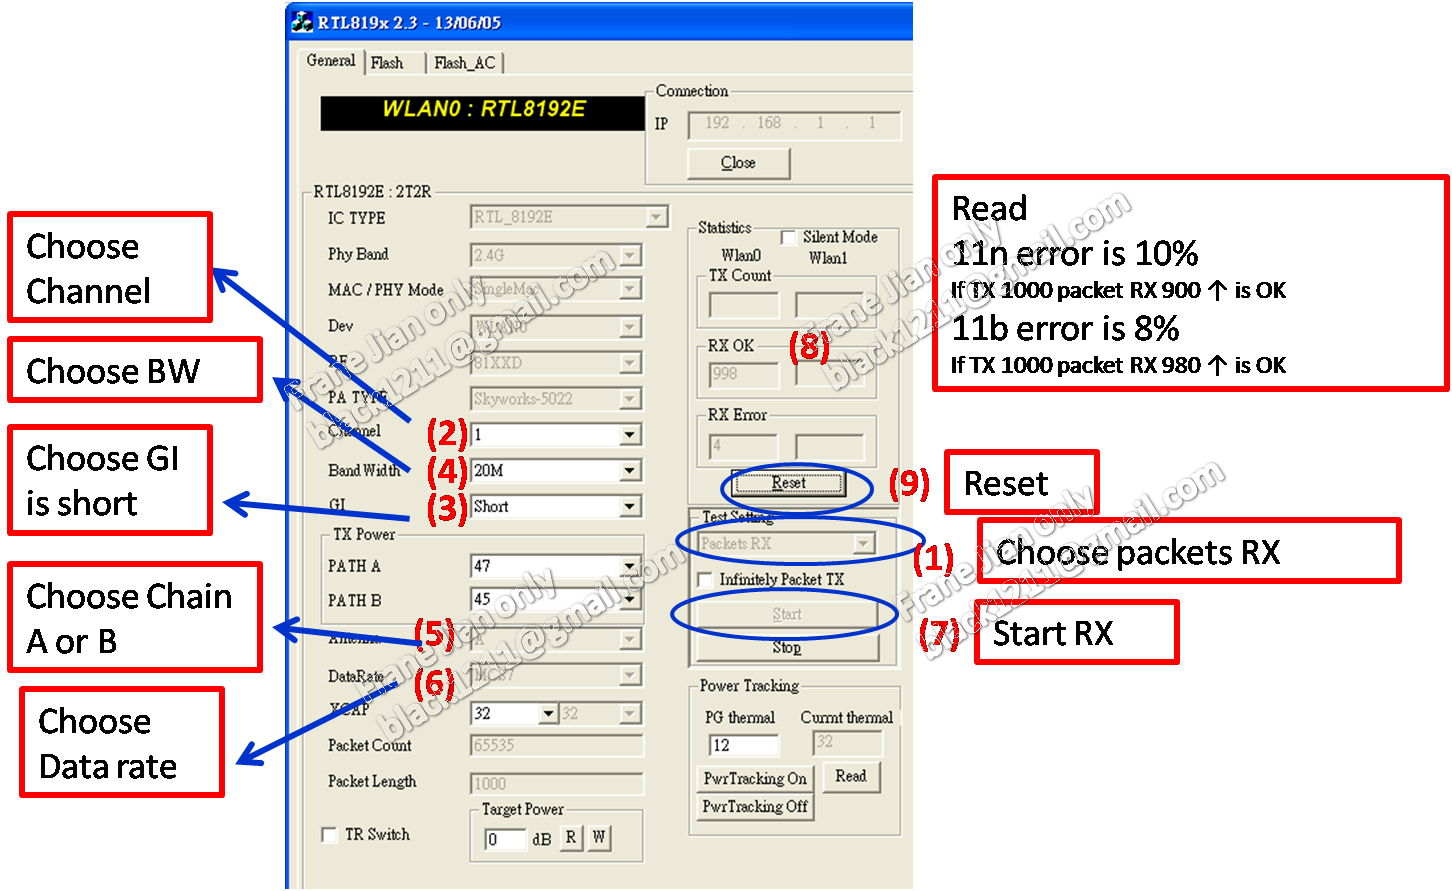Open the Channel dropdown
Image resolution: width=1452 pixels, height=891 pixels.
(x=630, y=435)
